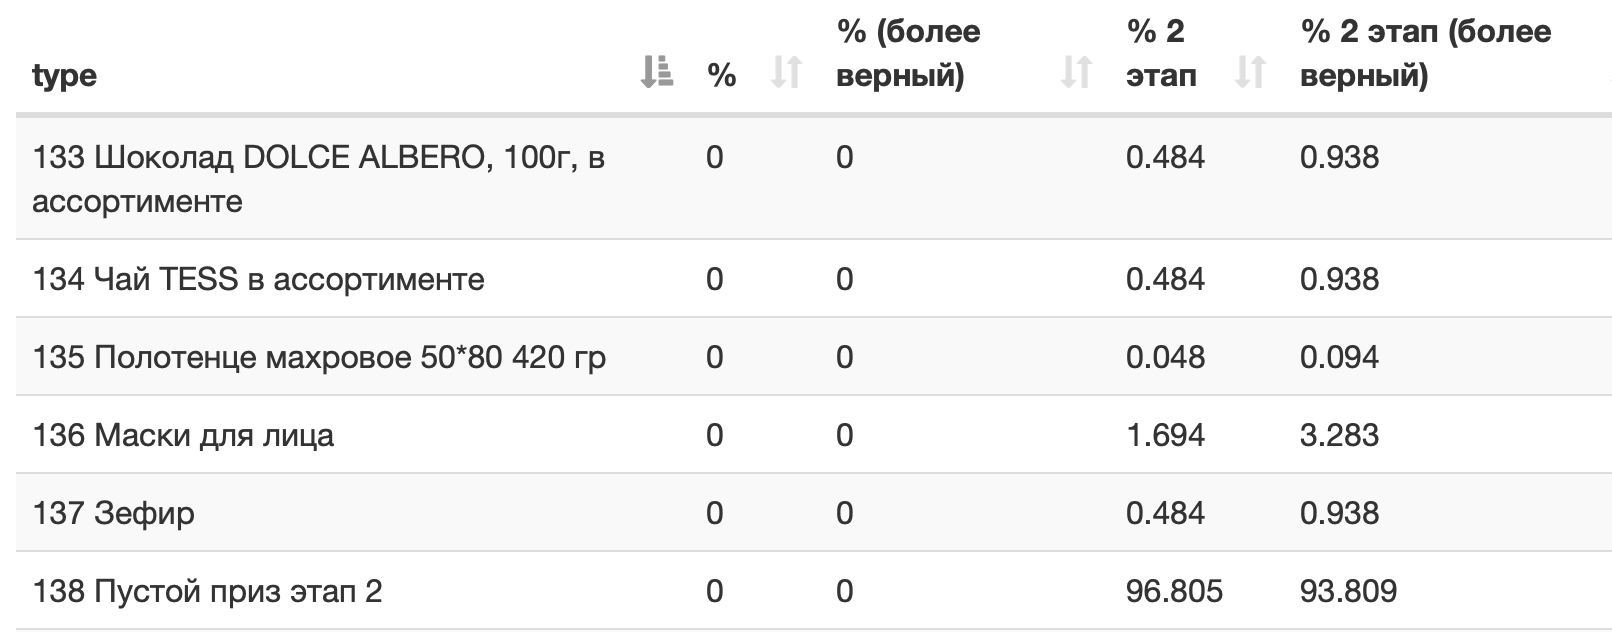Select row 133 Шоколад DOLCE ALBERO
Image resolution: width=1612 pixels, height=632 pixels.
pos(813,178)
